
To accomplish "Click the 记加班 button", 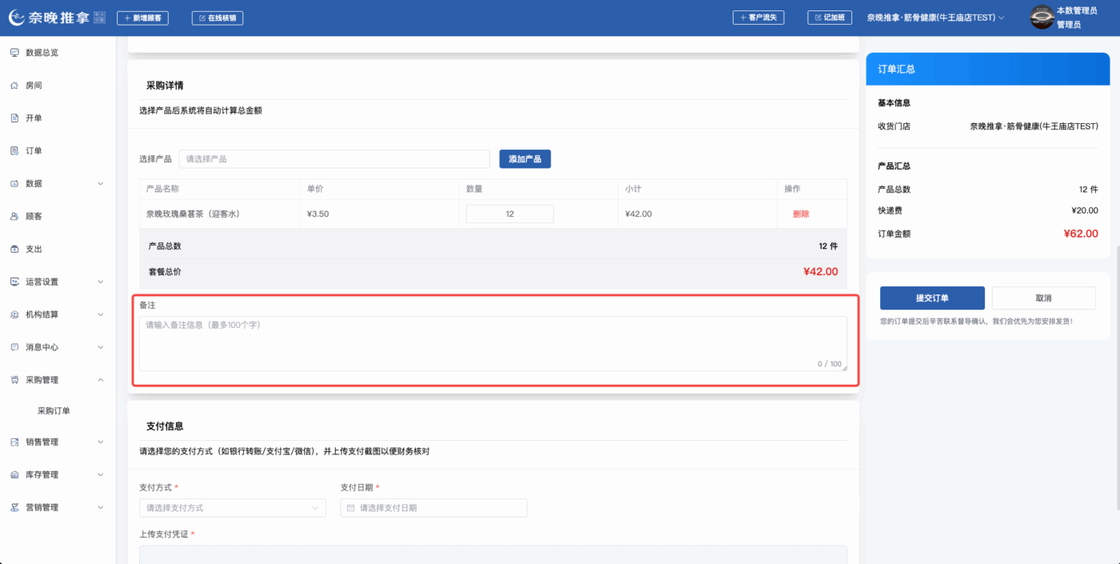I will (829, 18).
